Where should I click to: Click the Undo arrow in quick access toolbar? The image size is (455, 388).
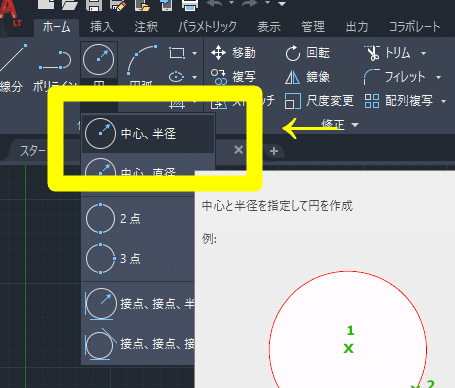[215, 3]
